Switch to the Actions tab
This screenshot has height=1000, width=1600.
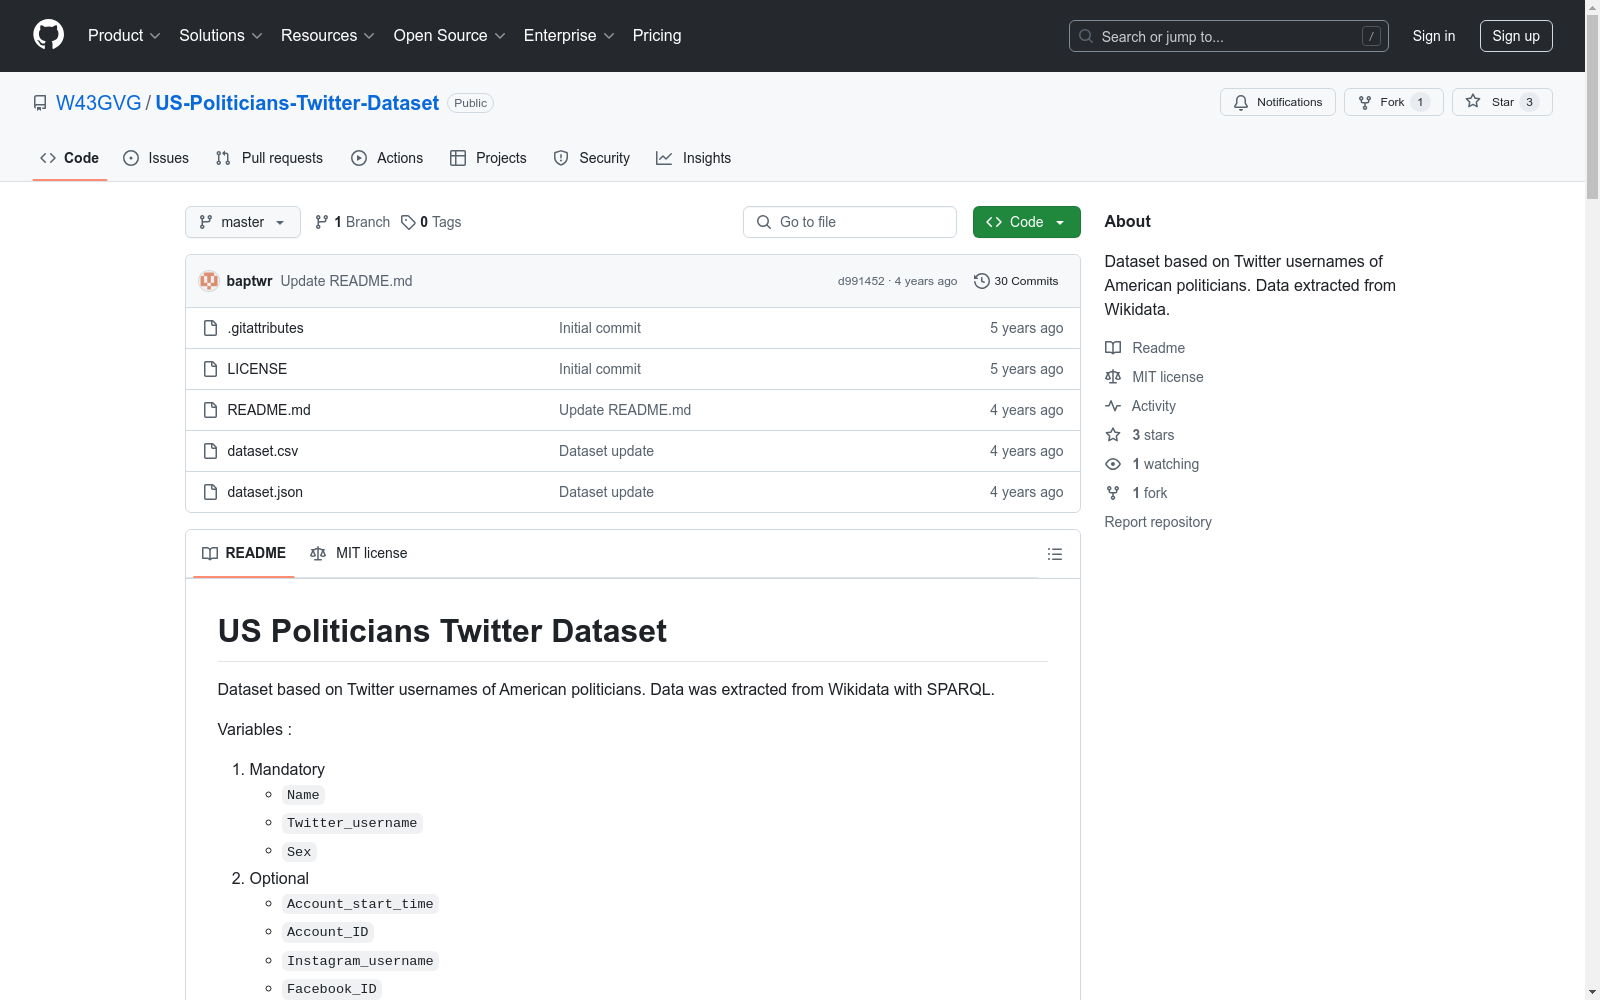point(387,158)
